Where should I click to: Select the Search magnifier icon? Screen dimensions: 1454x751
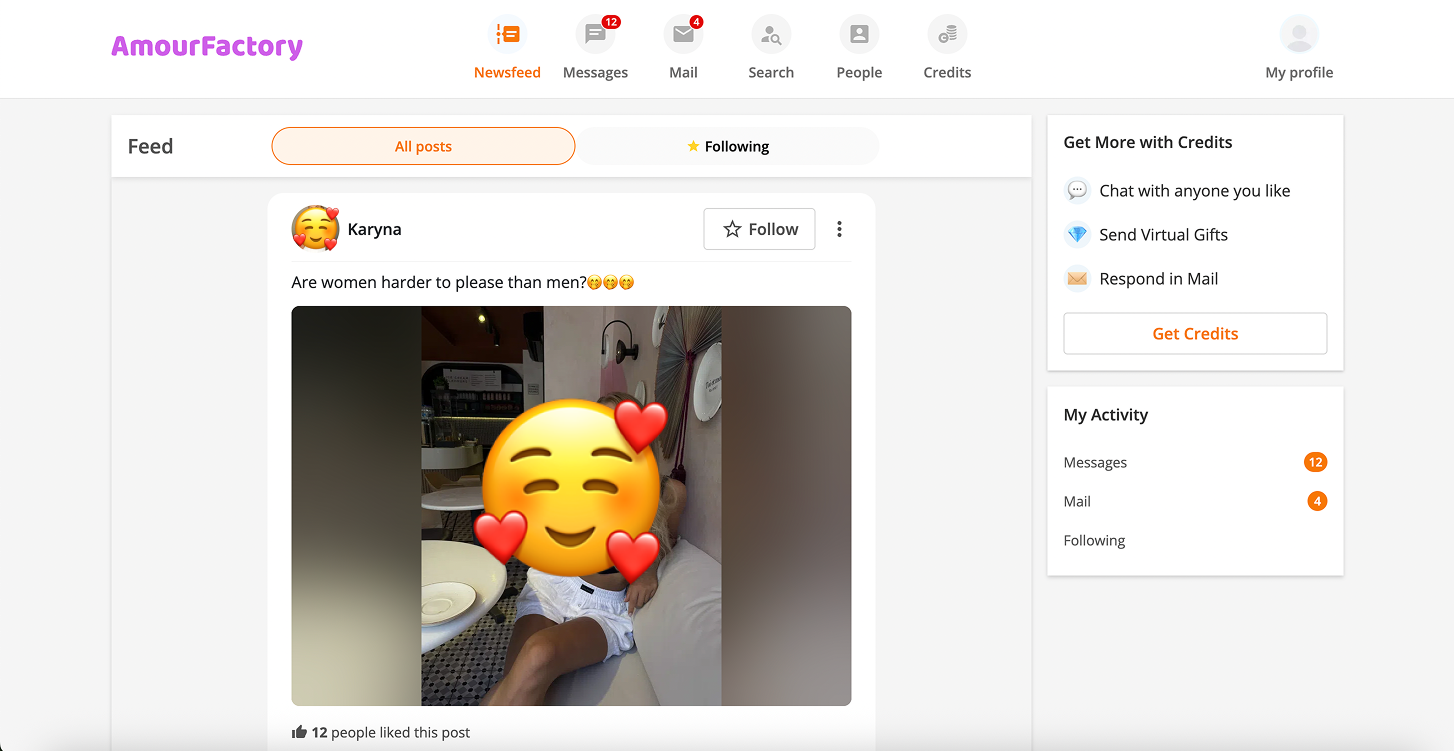tap(771, 33)
